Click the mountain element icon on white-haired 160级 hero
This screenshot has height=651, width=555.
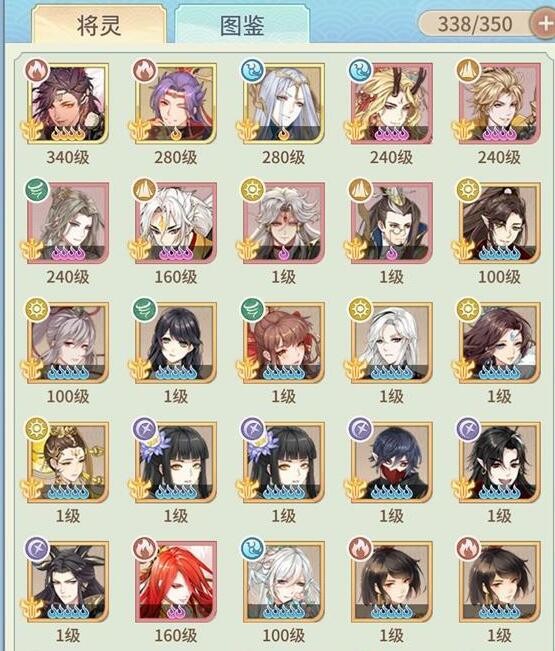tap(144, 190)
